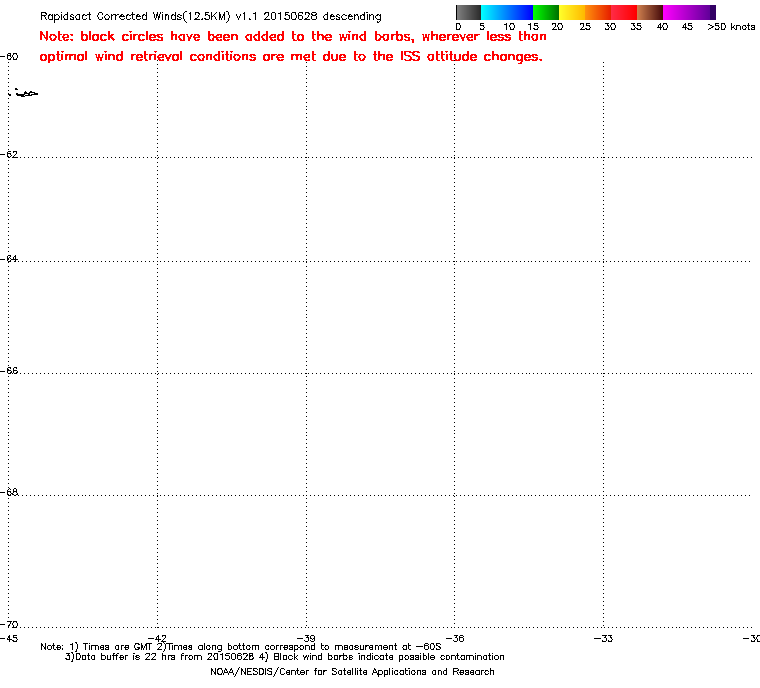This screenshot has height=688, width=760.
Task: Click the yellow 20-25 knots color band
Action: [572, 12]
